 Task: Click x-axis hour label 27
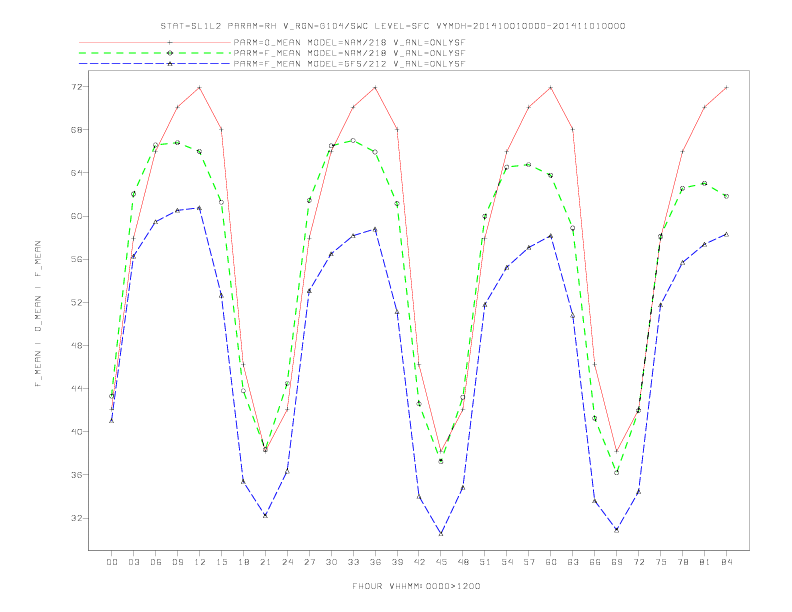309,562
